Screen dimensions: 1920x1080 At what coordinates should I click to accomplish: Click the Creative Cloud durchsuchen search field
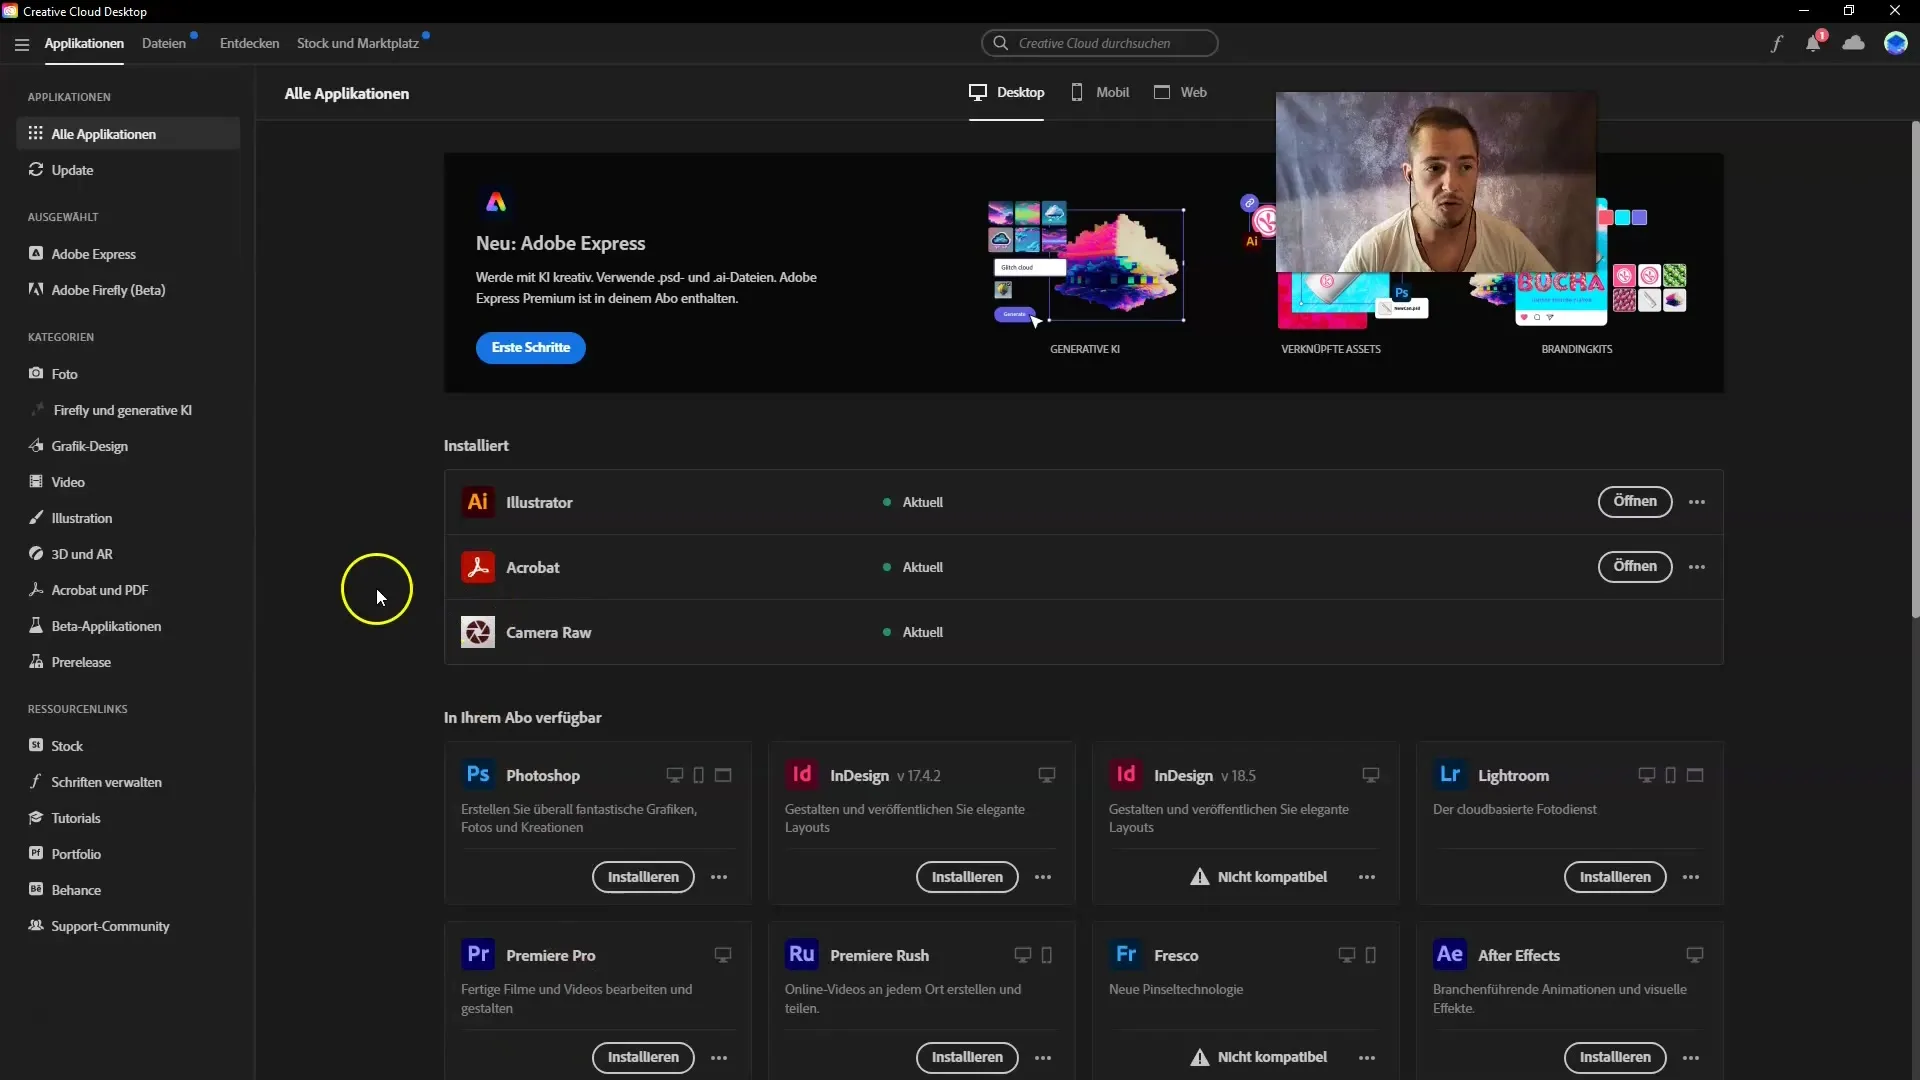click(x=1100, y=44)
